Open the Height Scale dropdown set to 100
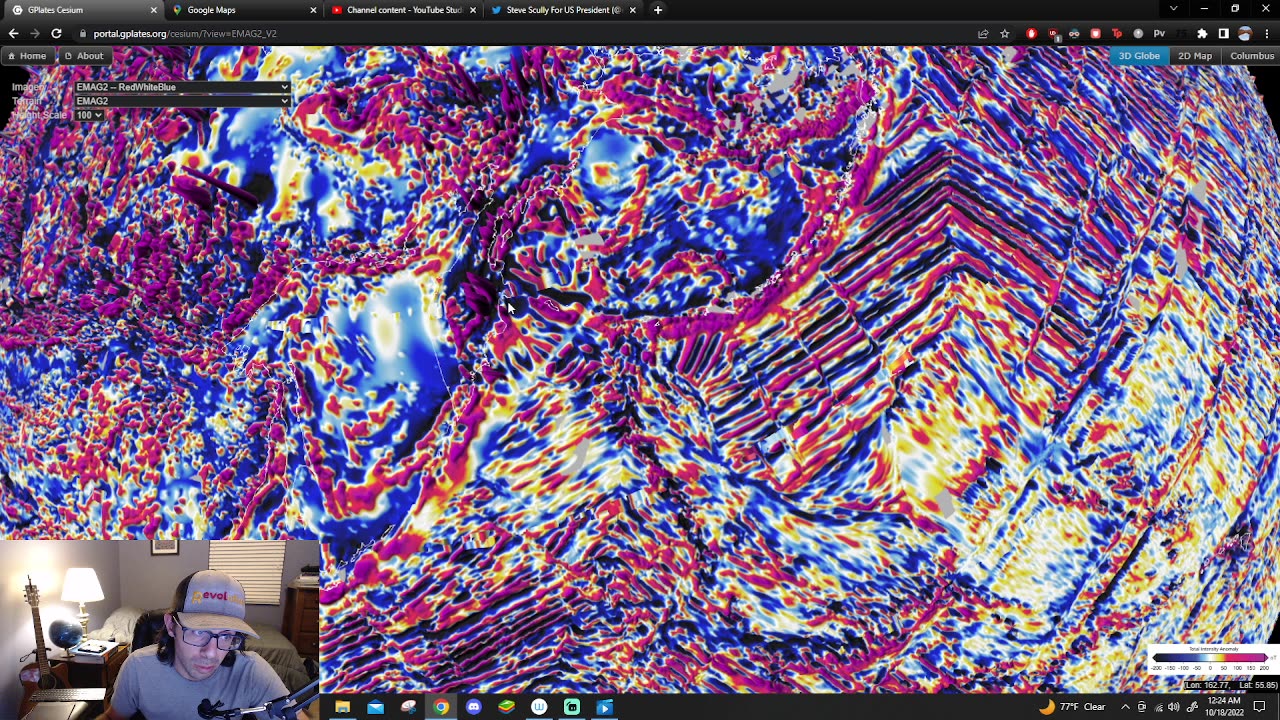This screenshot has height=720, width=1280. (89, 115)
